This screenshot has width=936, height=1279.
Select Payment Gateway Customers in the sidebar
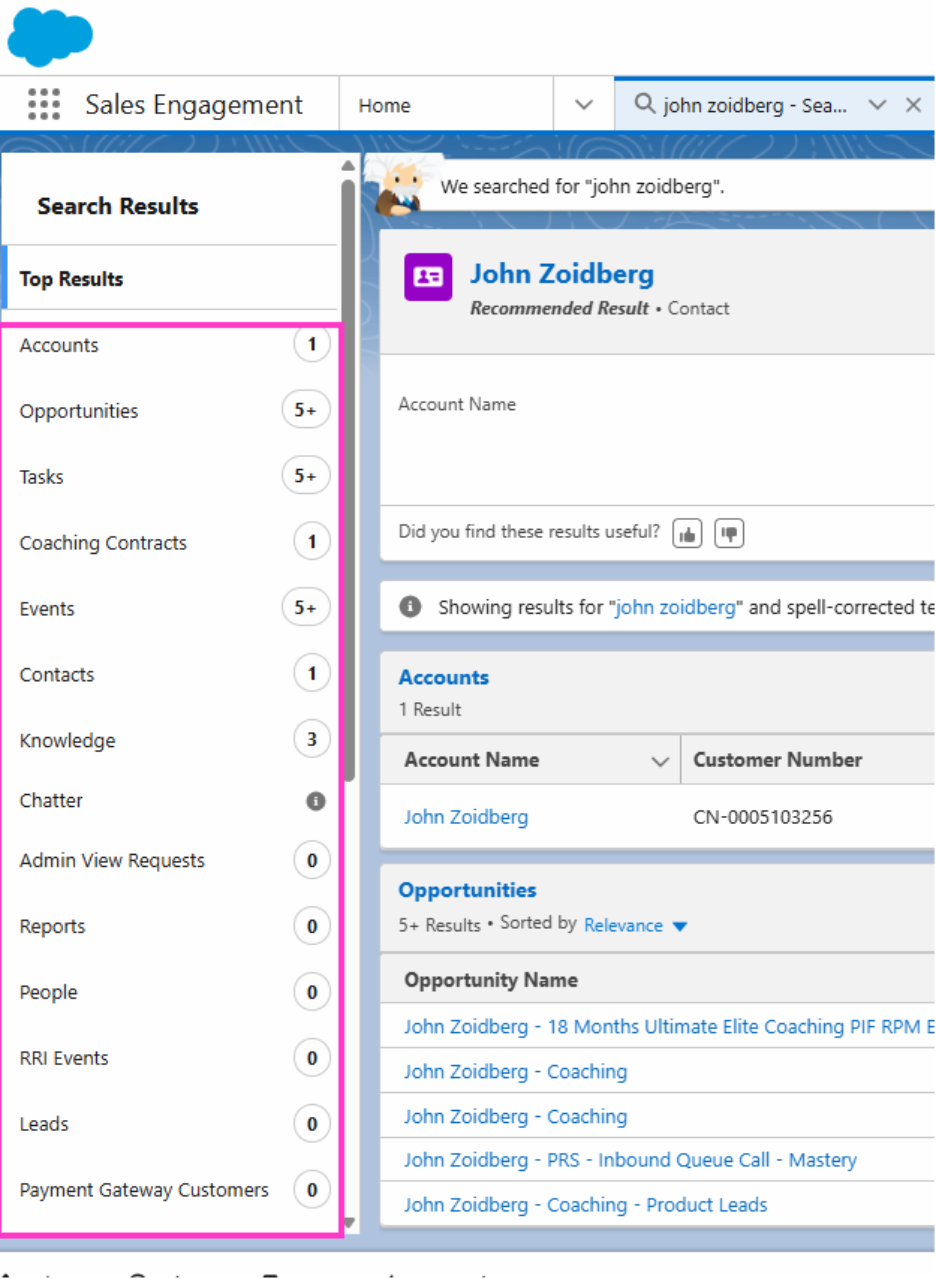click(170, 1190)
